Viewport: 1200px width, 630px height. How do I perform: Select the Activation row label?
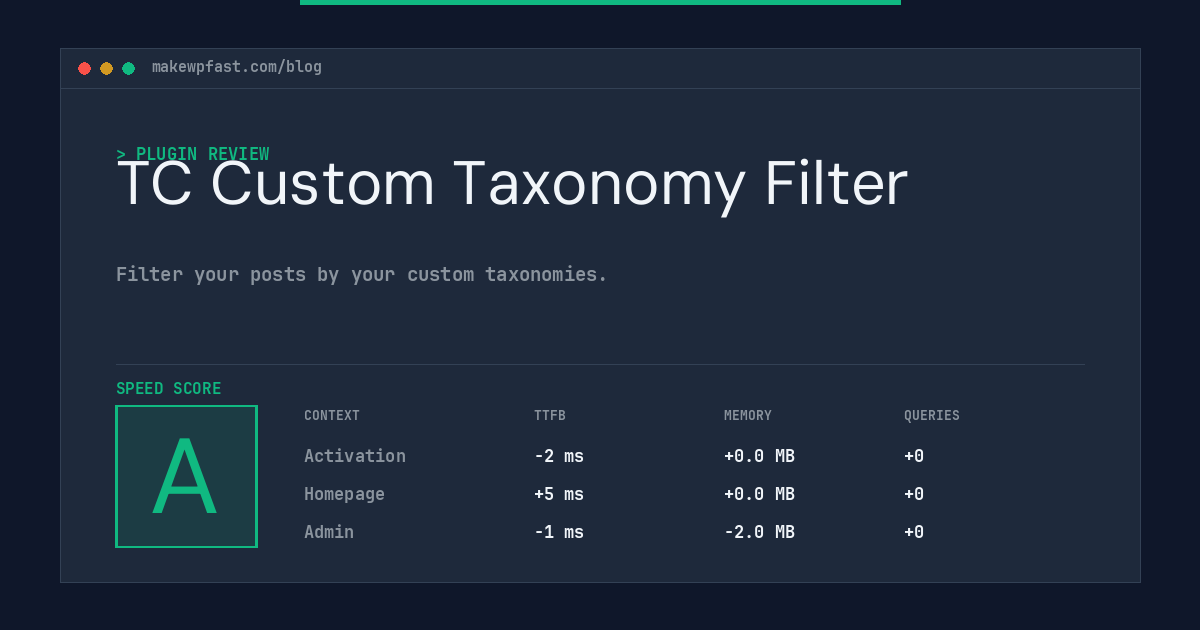355,456
